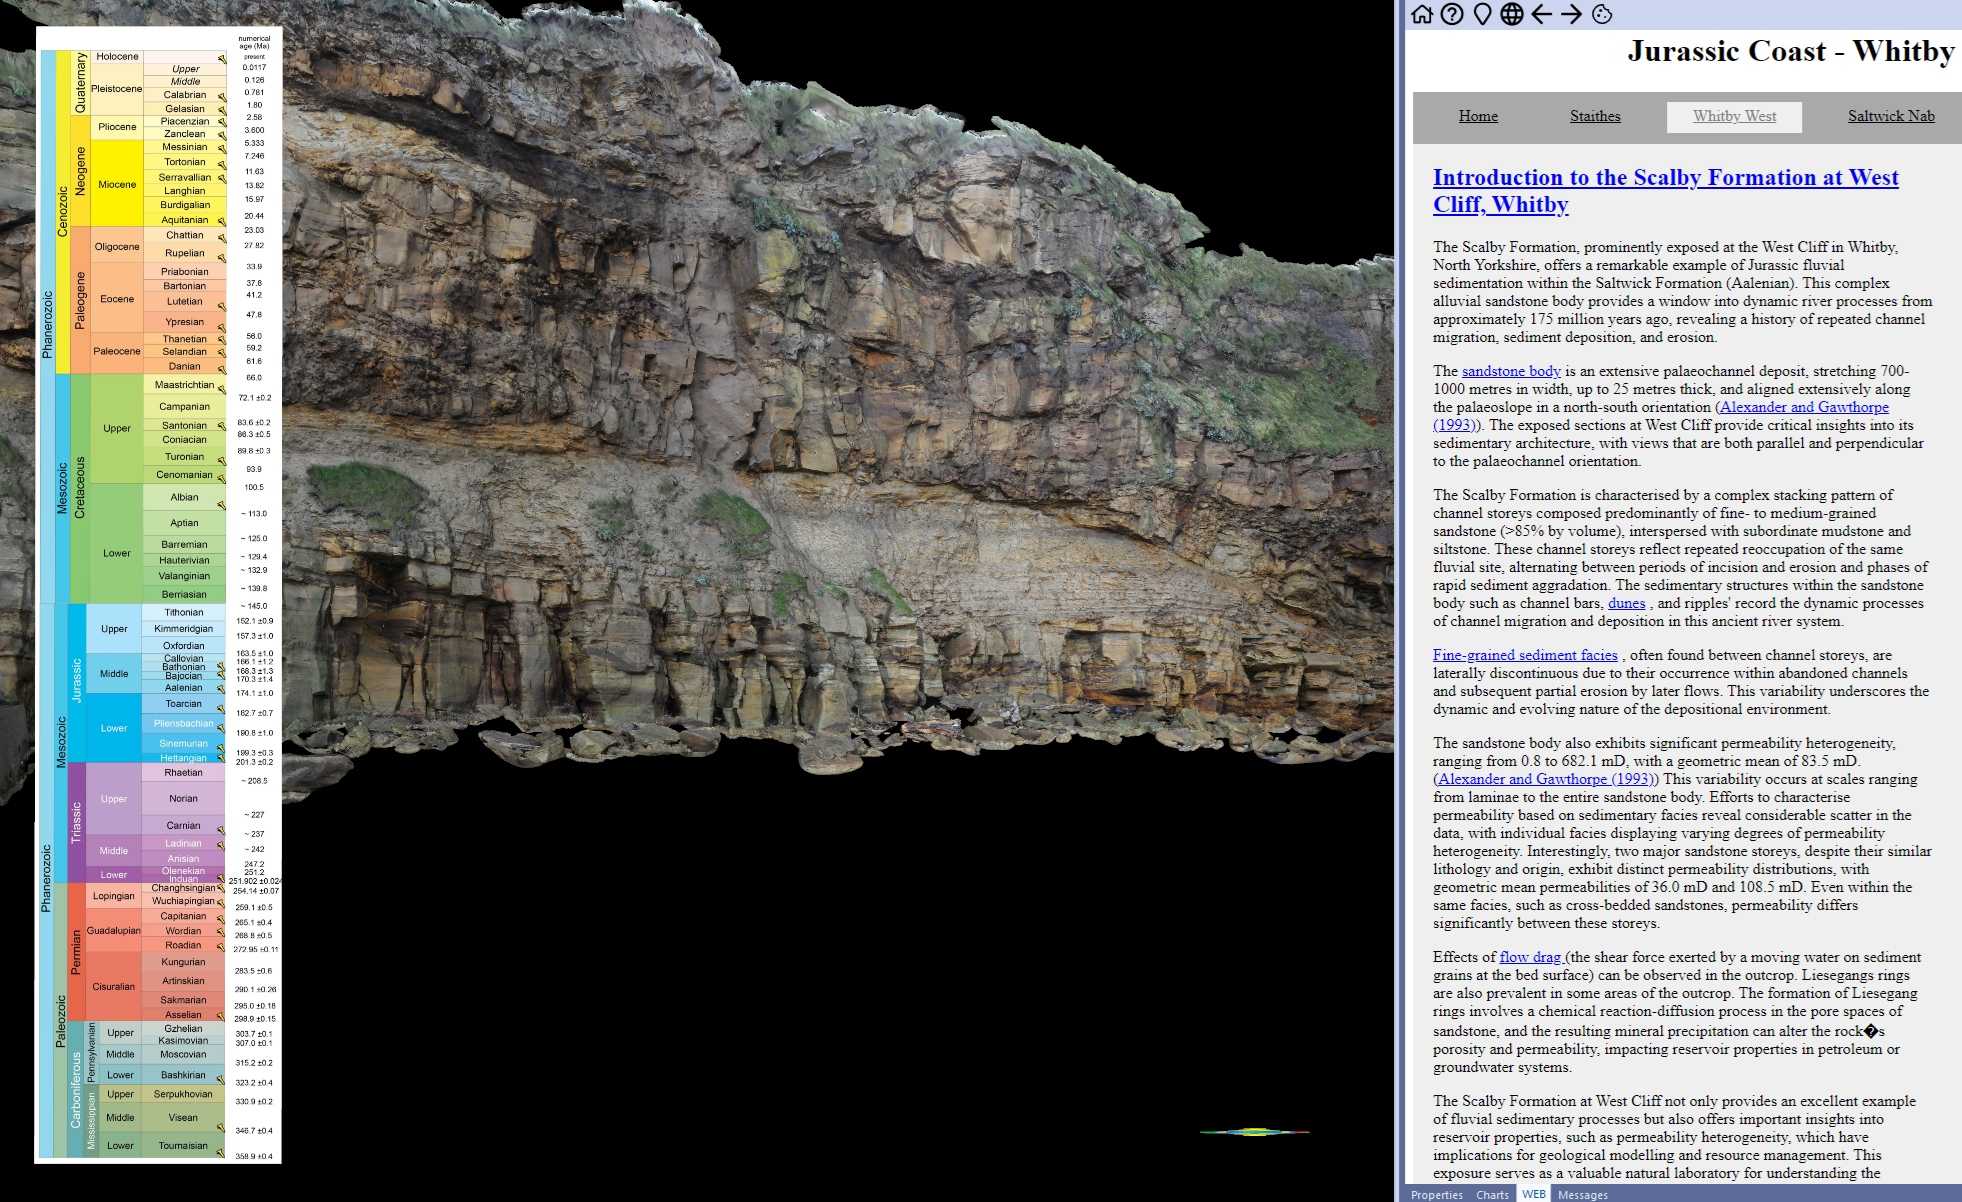Click the Home link in navigation bar

[x=1477, y=116]
